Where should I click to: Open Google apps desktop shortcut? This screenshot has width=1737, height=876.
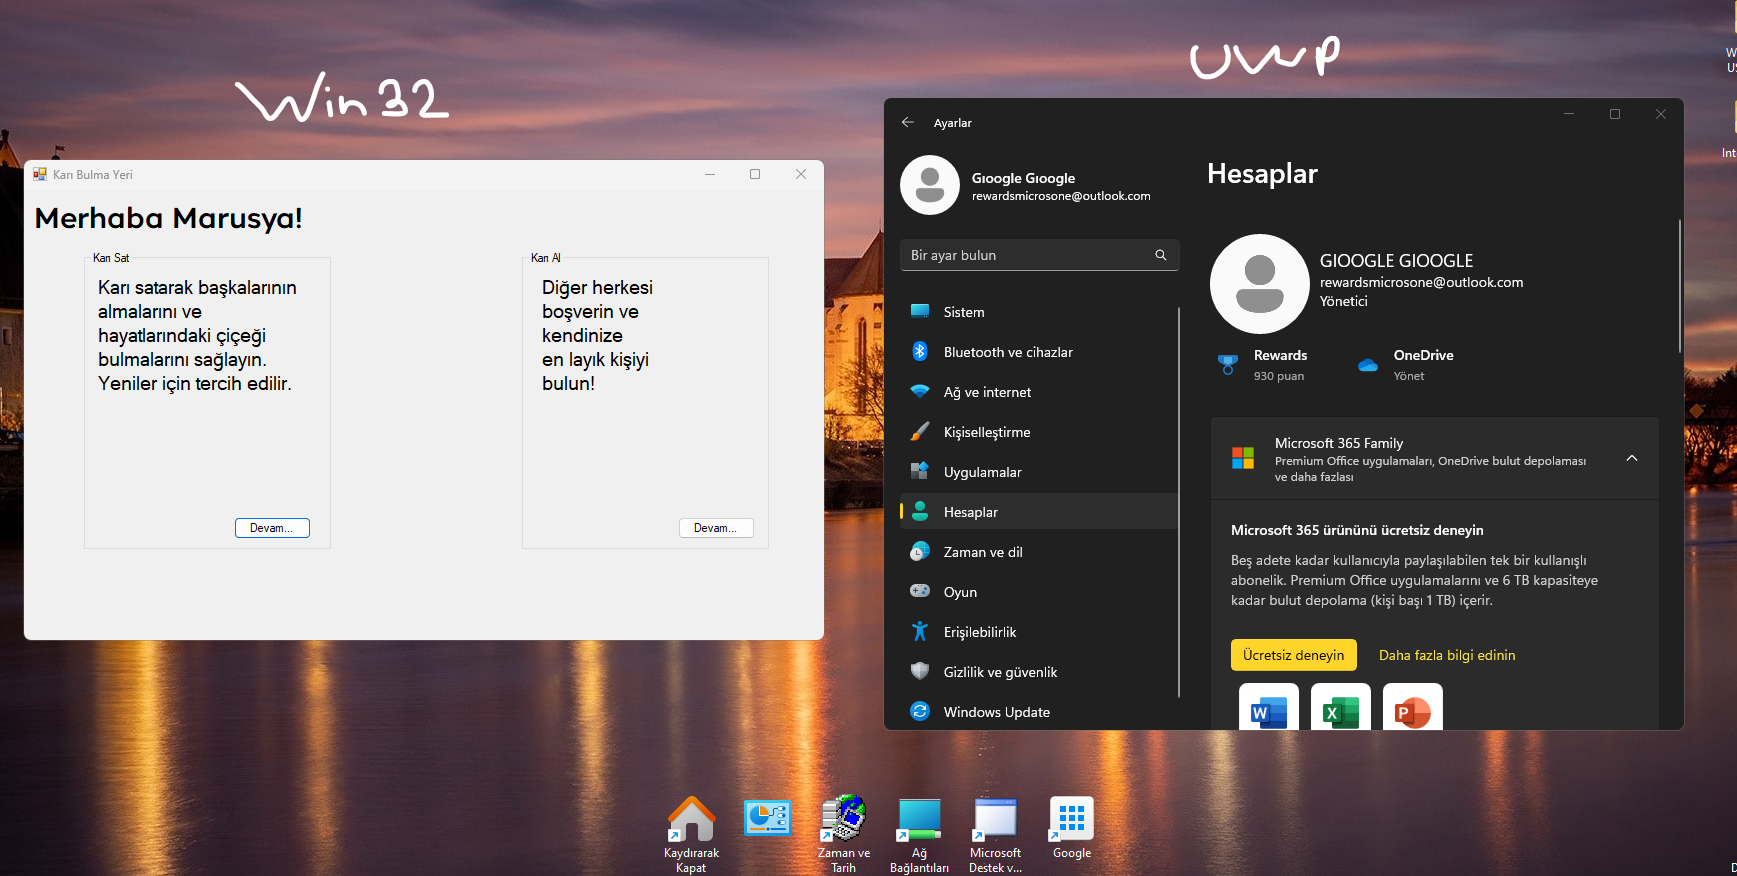tap(1072, 828)
